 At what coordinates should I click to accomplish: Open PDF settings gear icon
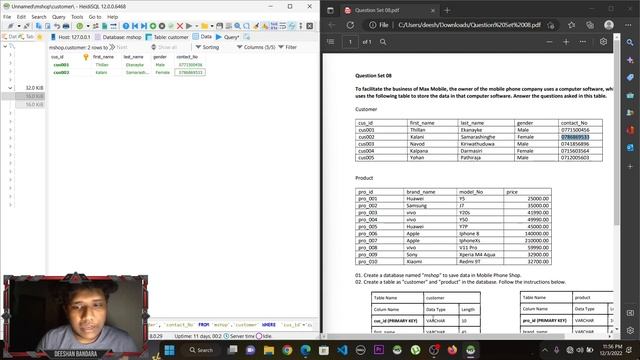pos(603,42)
